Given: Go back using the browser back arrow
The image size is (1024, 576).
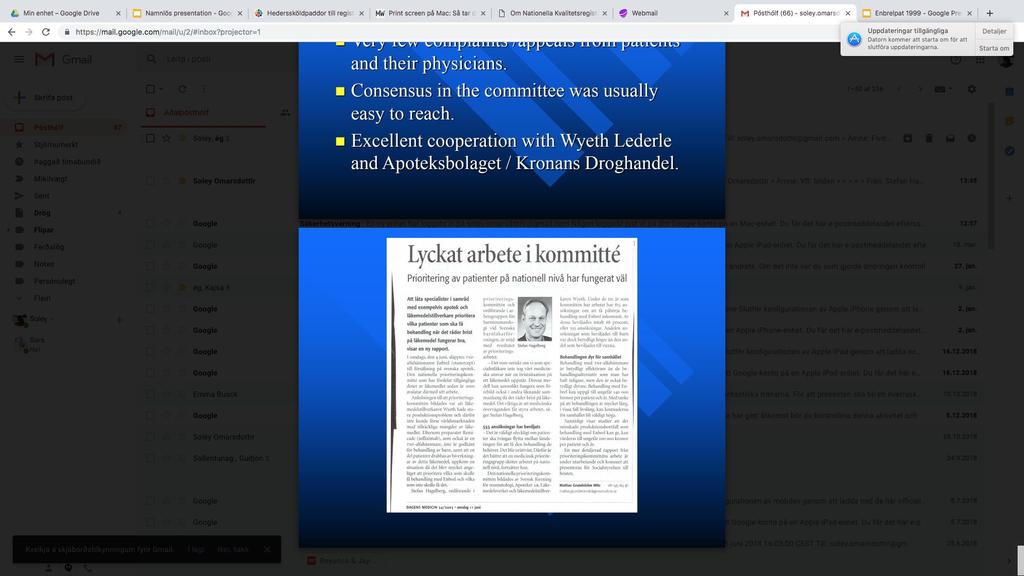Looking at the screenshot, I should pyautogui.click(x=12, y=31).
